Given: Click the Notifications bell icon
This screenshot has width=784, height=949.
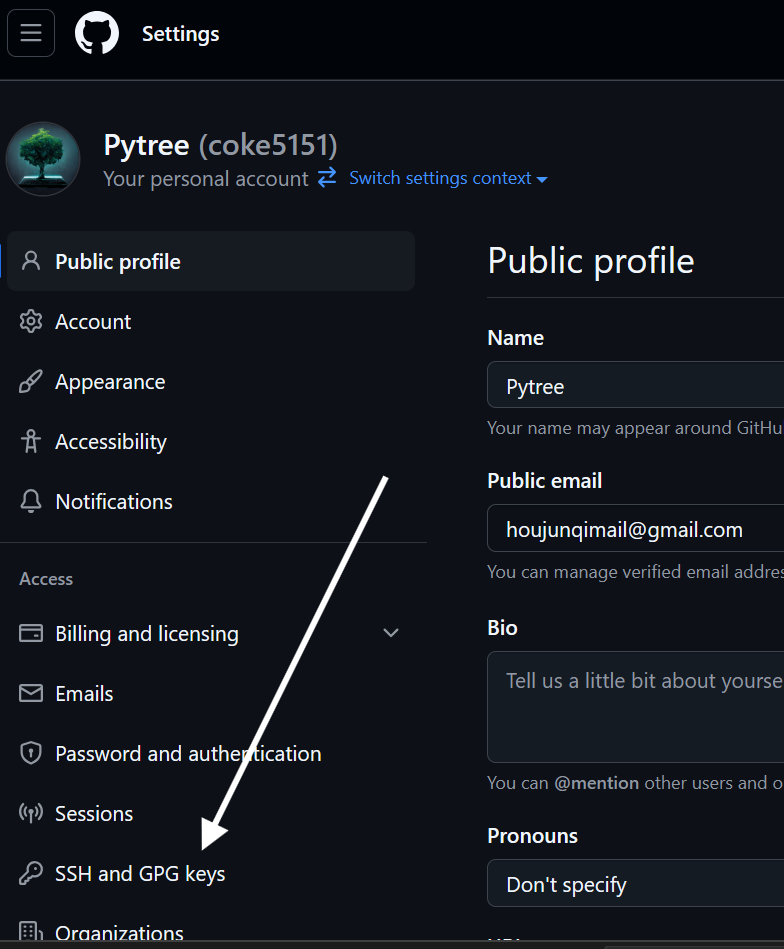Looking at the screenshot, I should (x=31, y=501).
